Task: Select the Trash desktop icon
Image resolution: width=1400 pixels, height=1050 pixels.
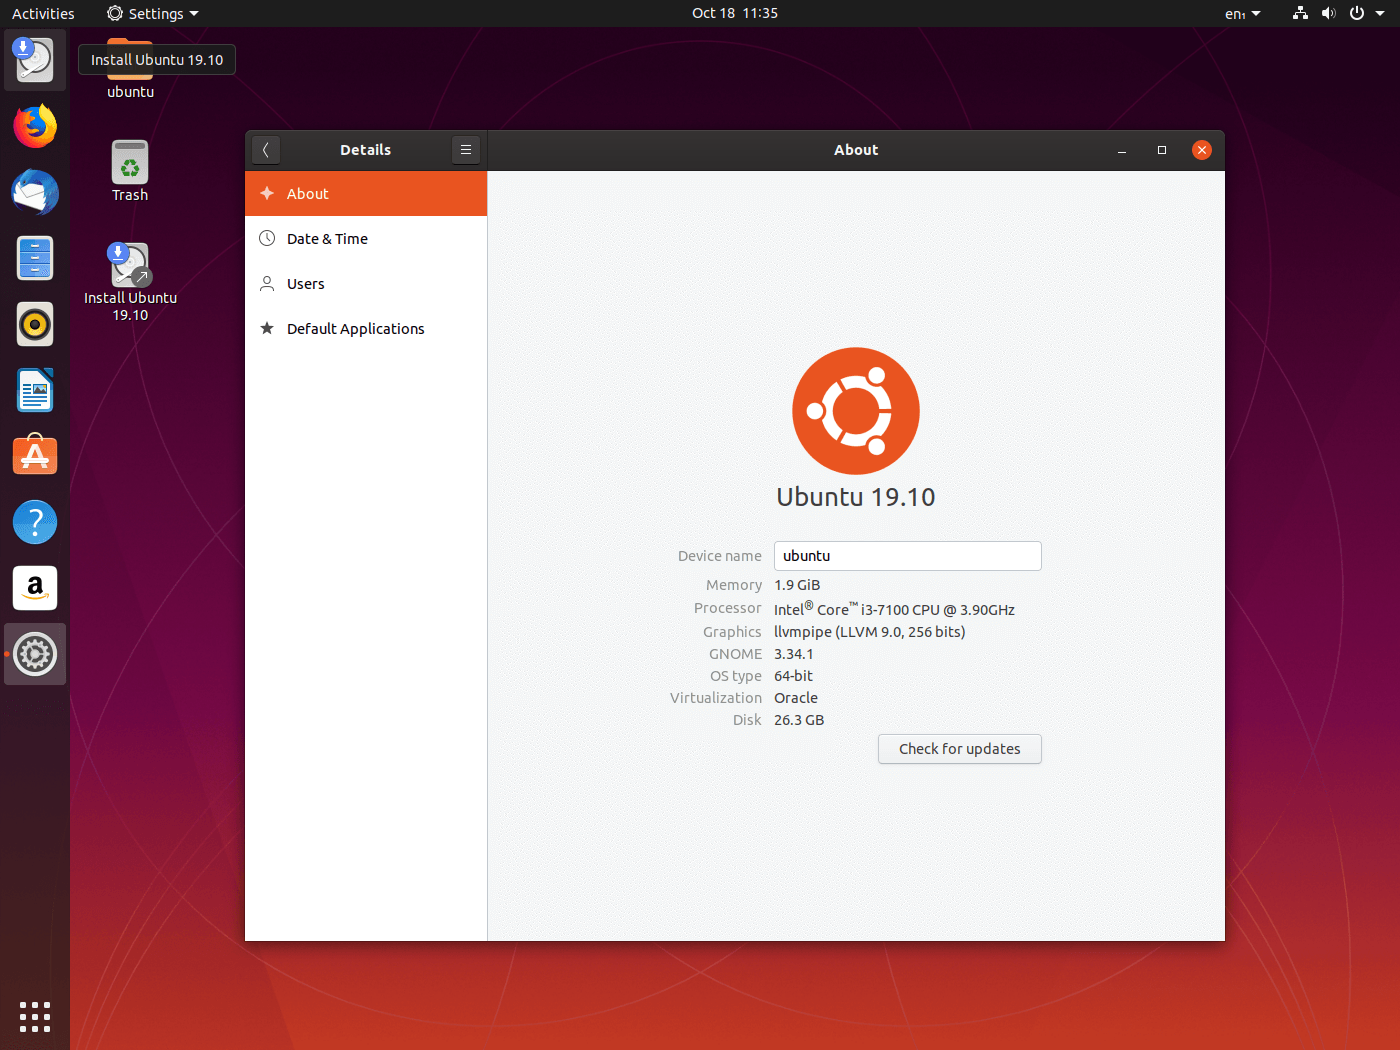Action: (x=130, y=171)
